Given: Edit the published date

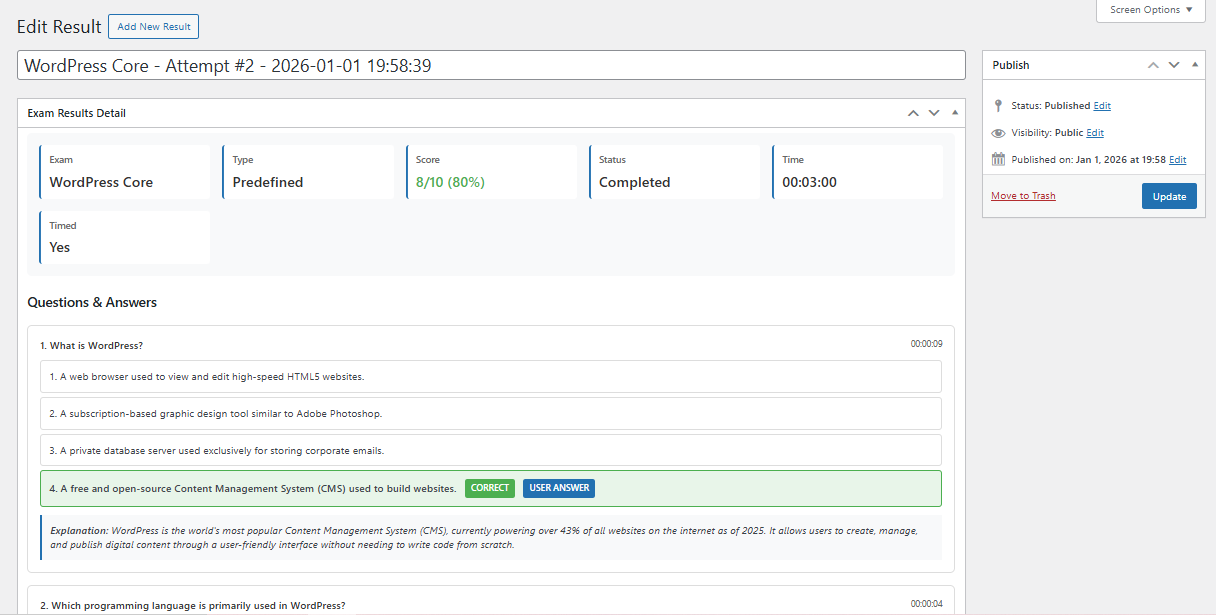Looking at the screenshot, I should coord(1177,160).
